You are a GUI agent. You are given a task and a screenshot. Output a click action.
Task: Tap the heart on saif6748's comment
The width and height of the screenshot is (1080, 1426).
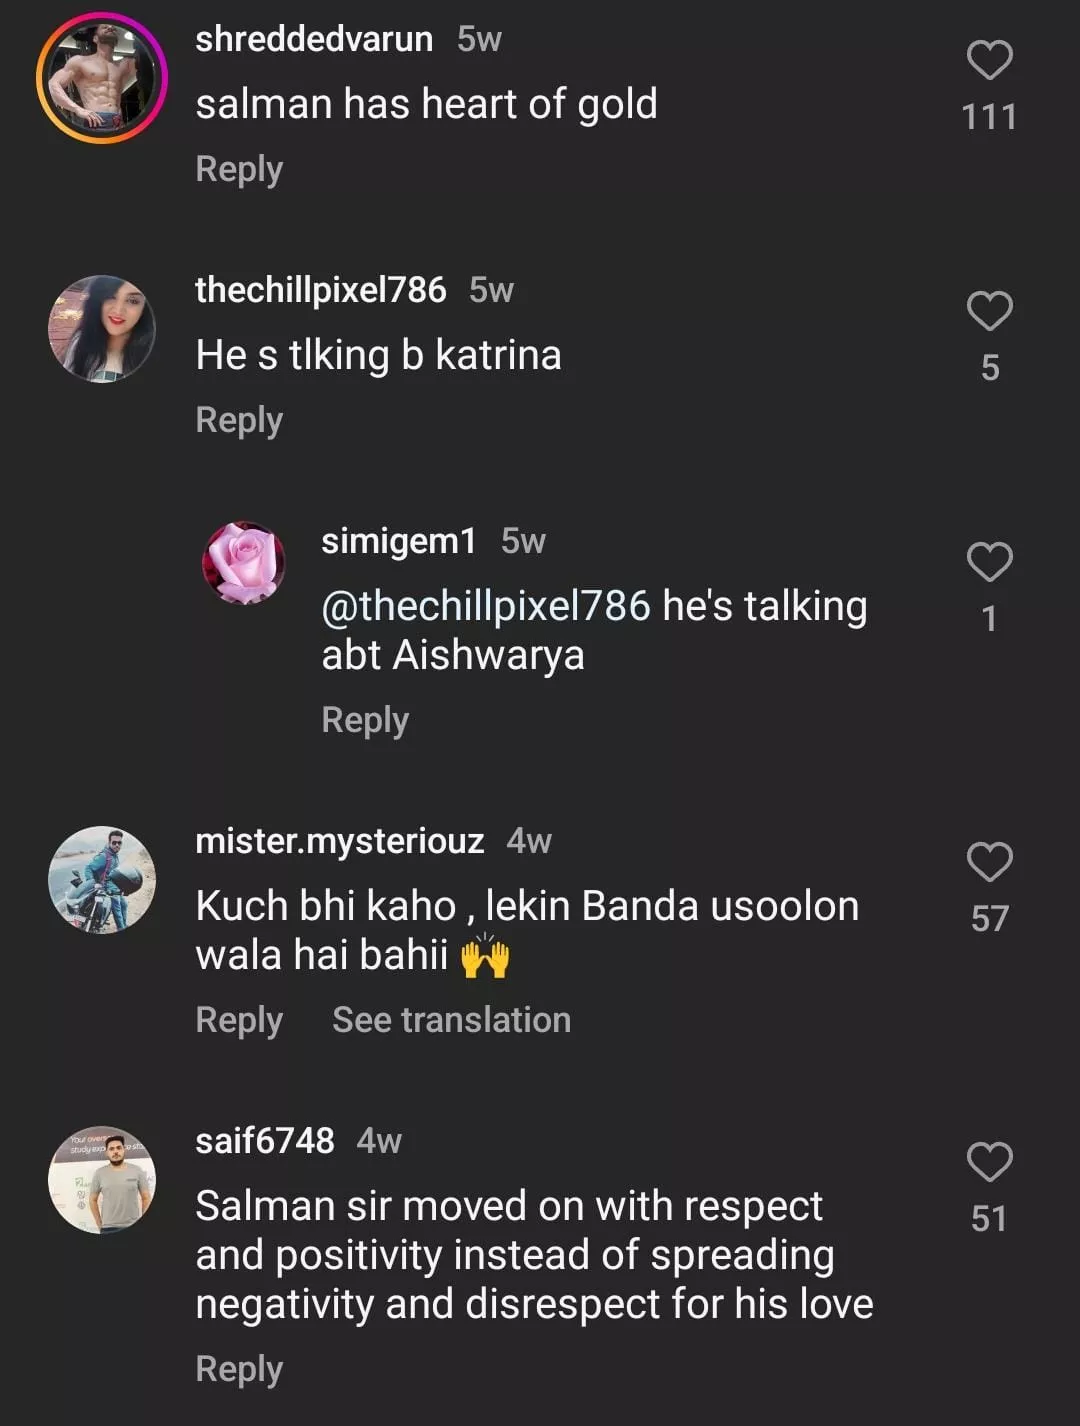[x=989, y=1162]
